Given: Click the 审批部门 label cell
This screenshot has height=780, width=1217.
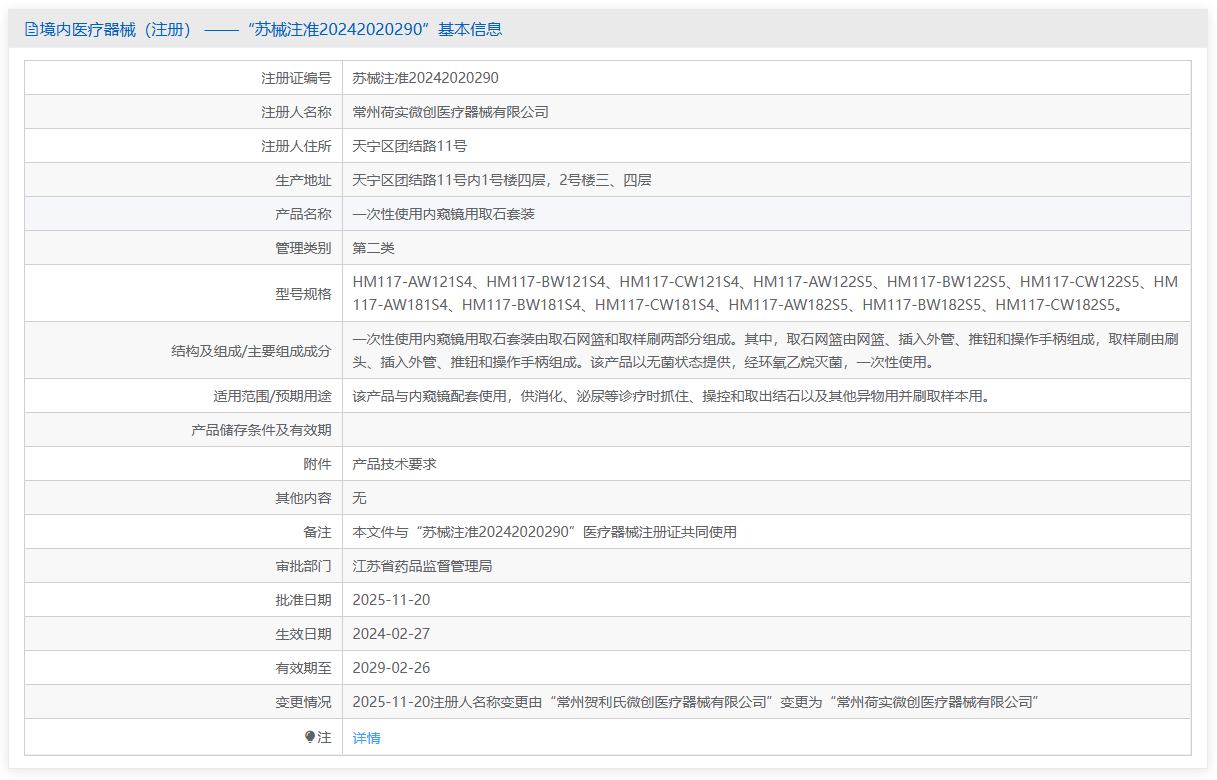Looking at the screenshot, I should (184, 566).
